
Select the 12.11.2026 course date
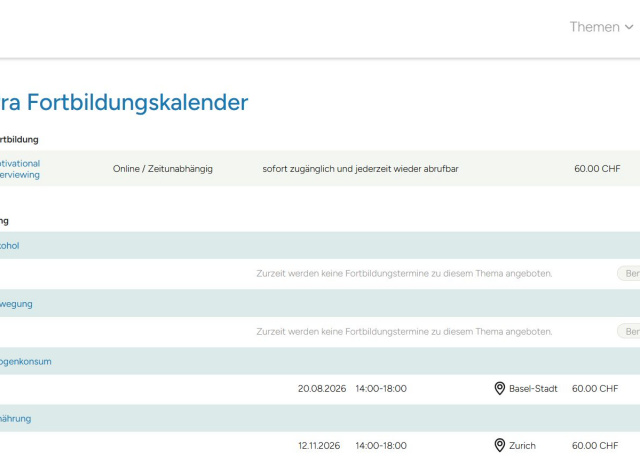click(x=319, y=445)
